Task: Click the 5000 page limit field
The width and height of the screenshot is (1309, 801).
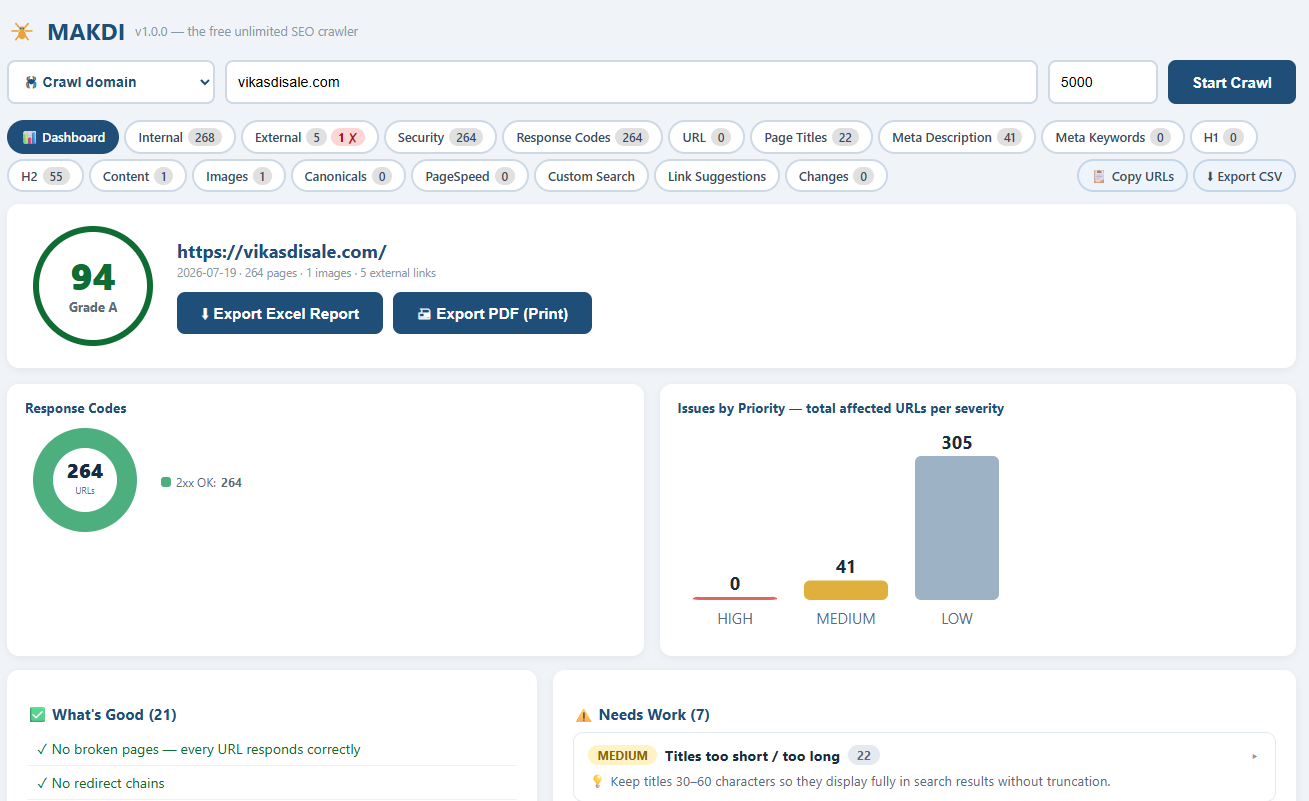Action: [1102, 82]
